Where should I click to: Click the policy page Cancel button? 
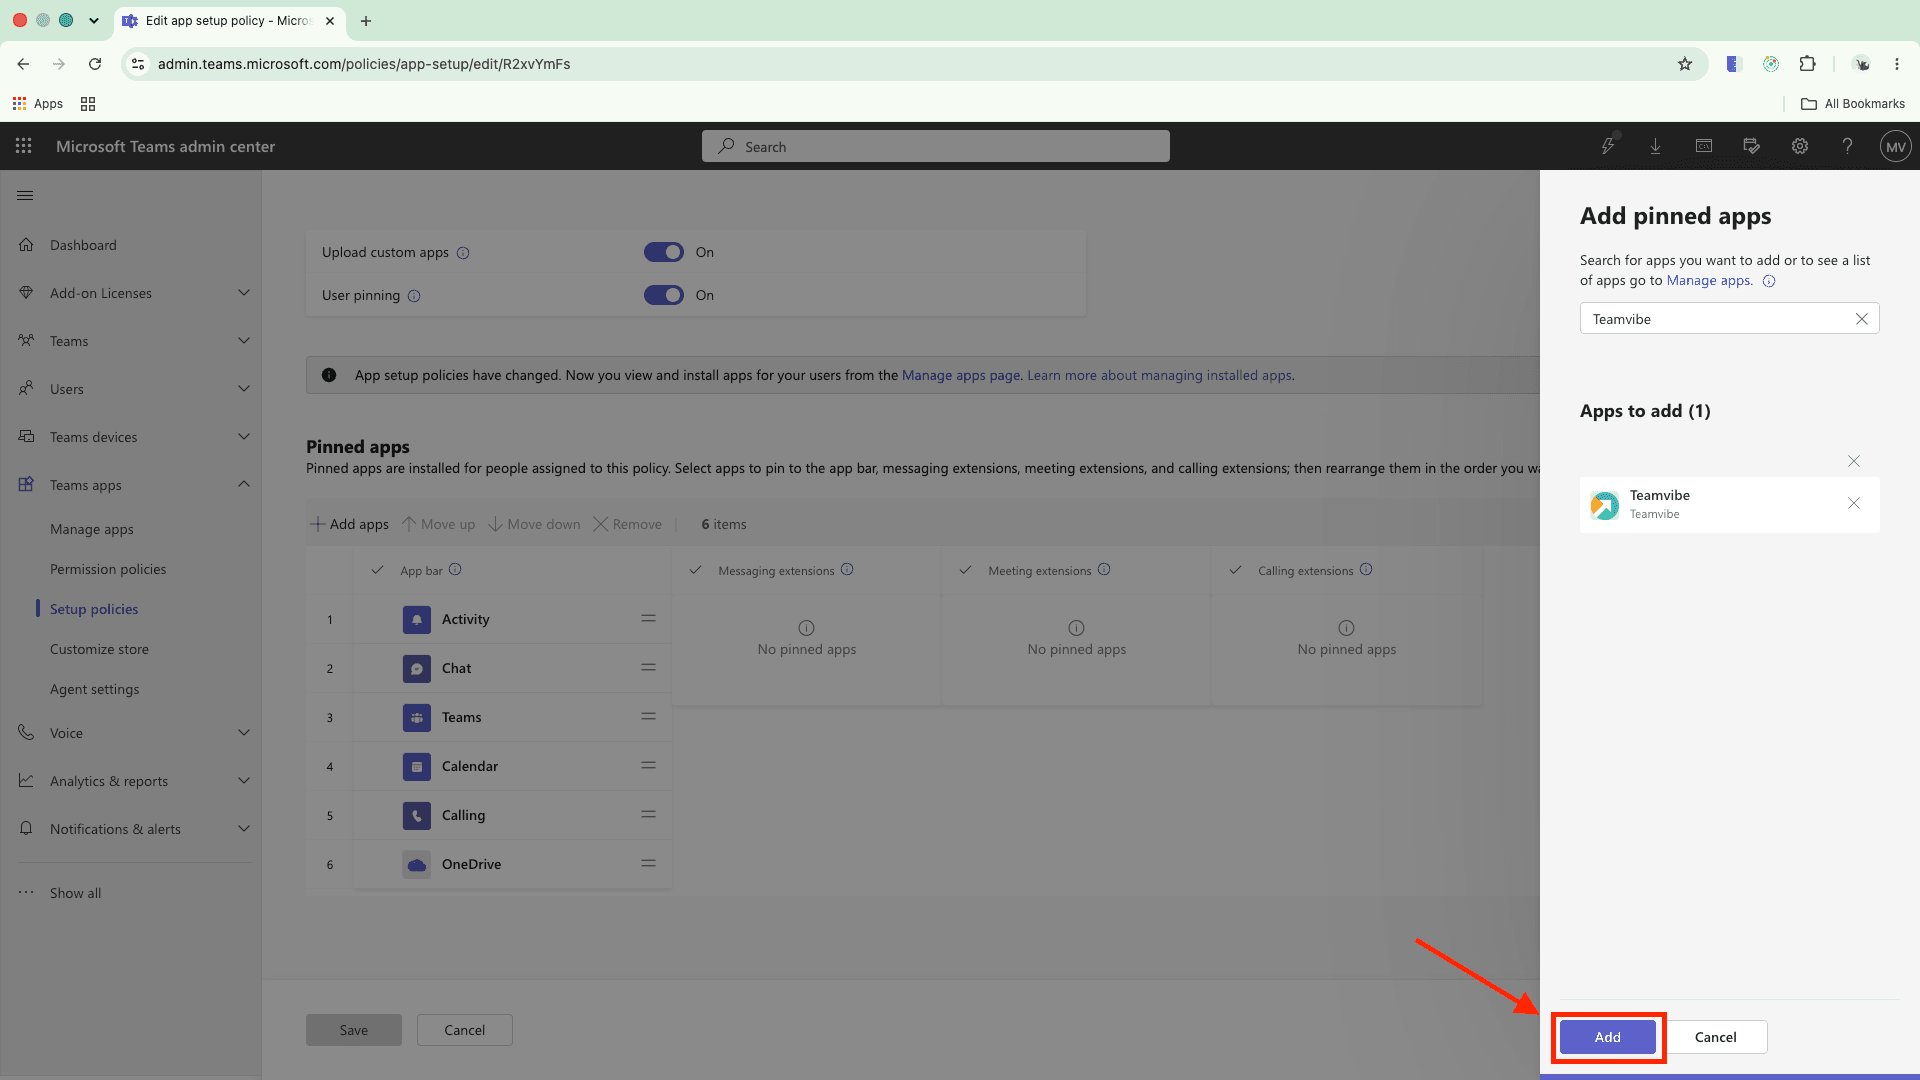pyautogui.click(x=464, y=1030)
